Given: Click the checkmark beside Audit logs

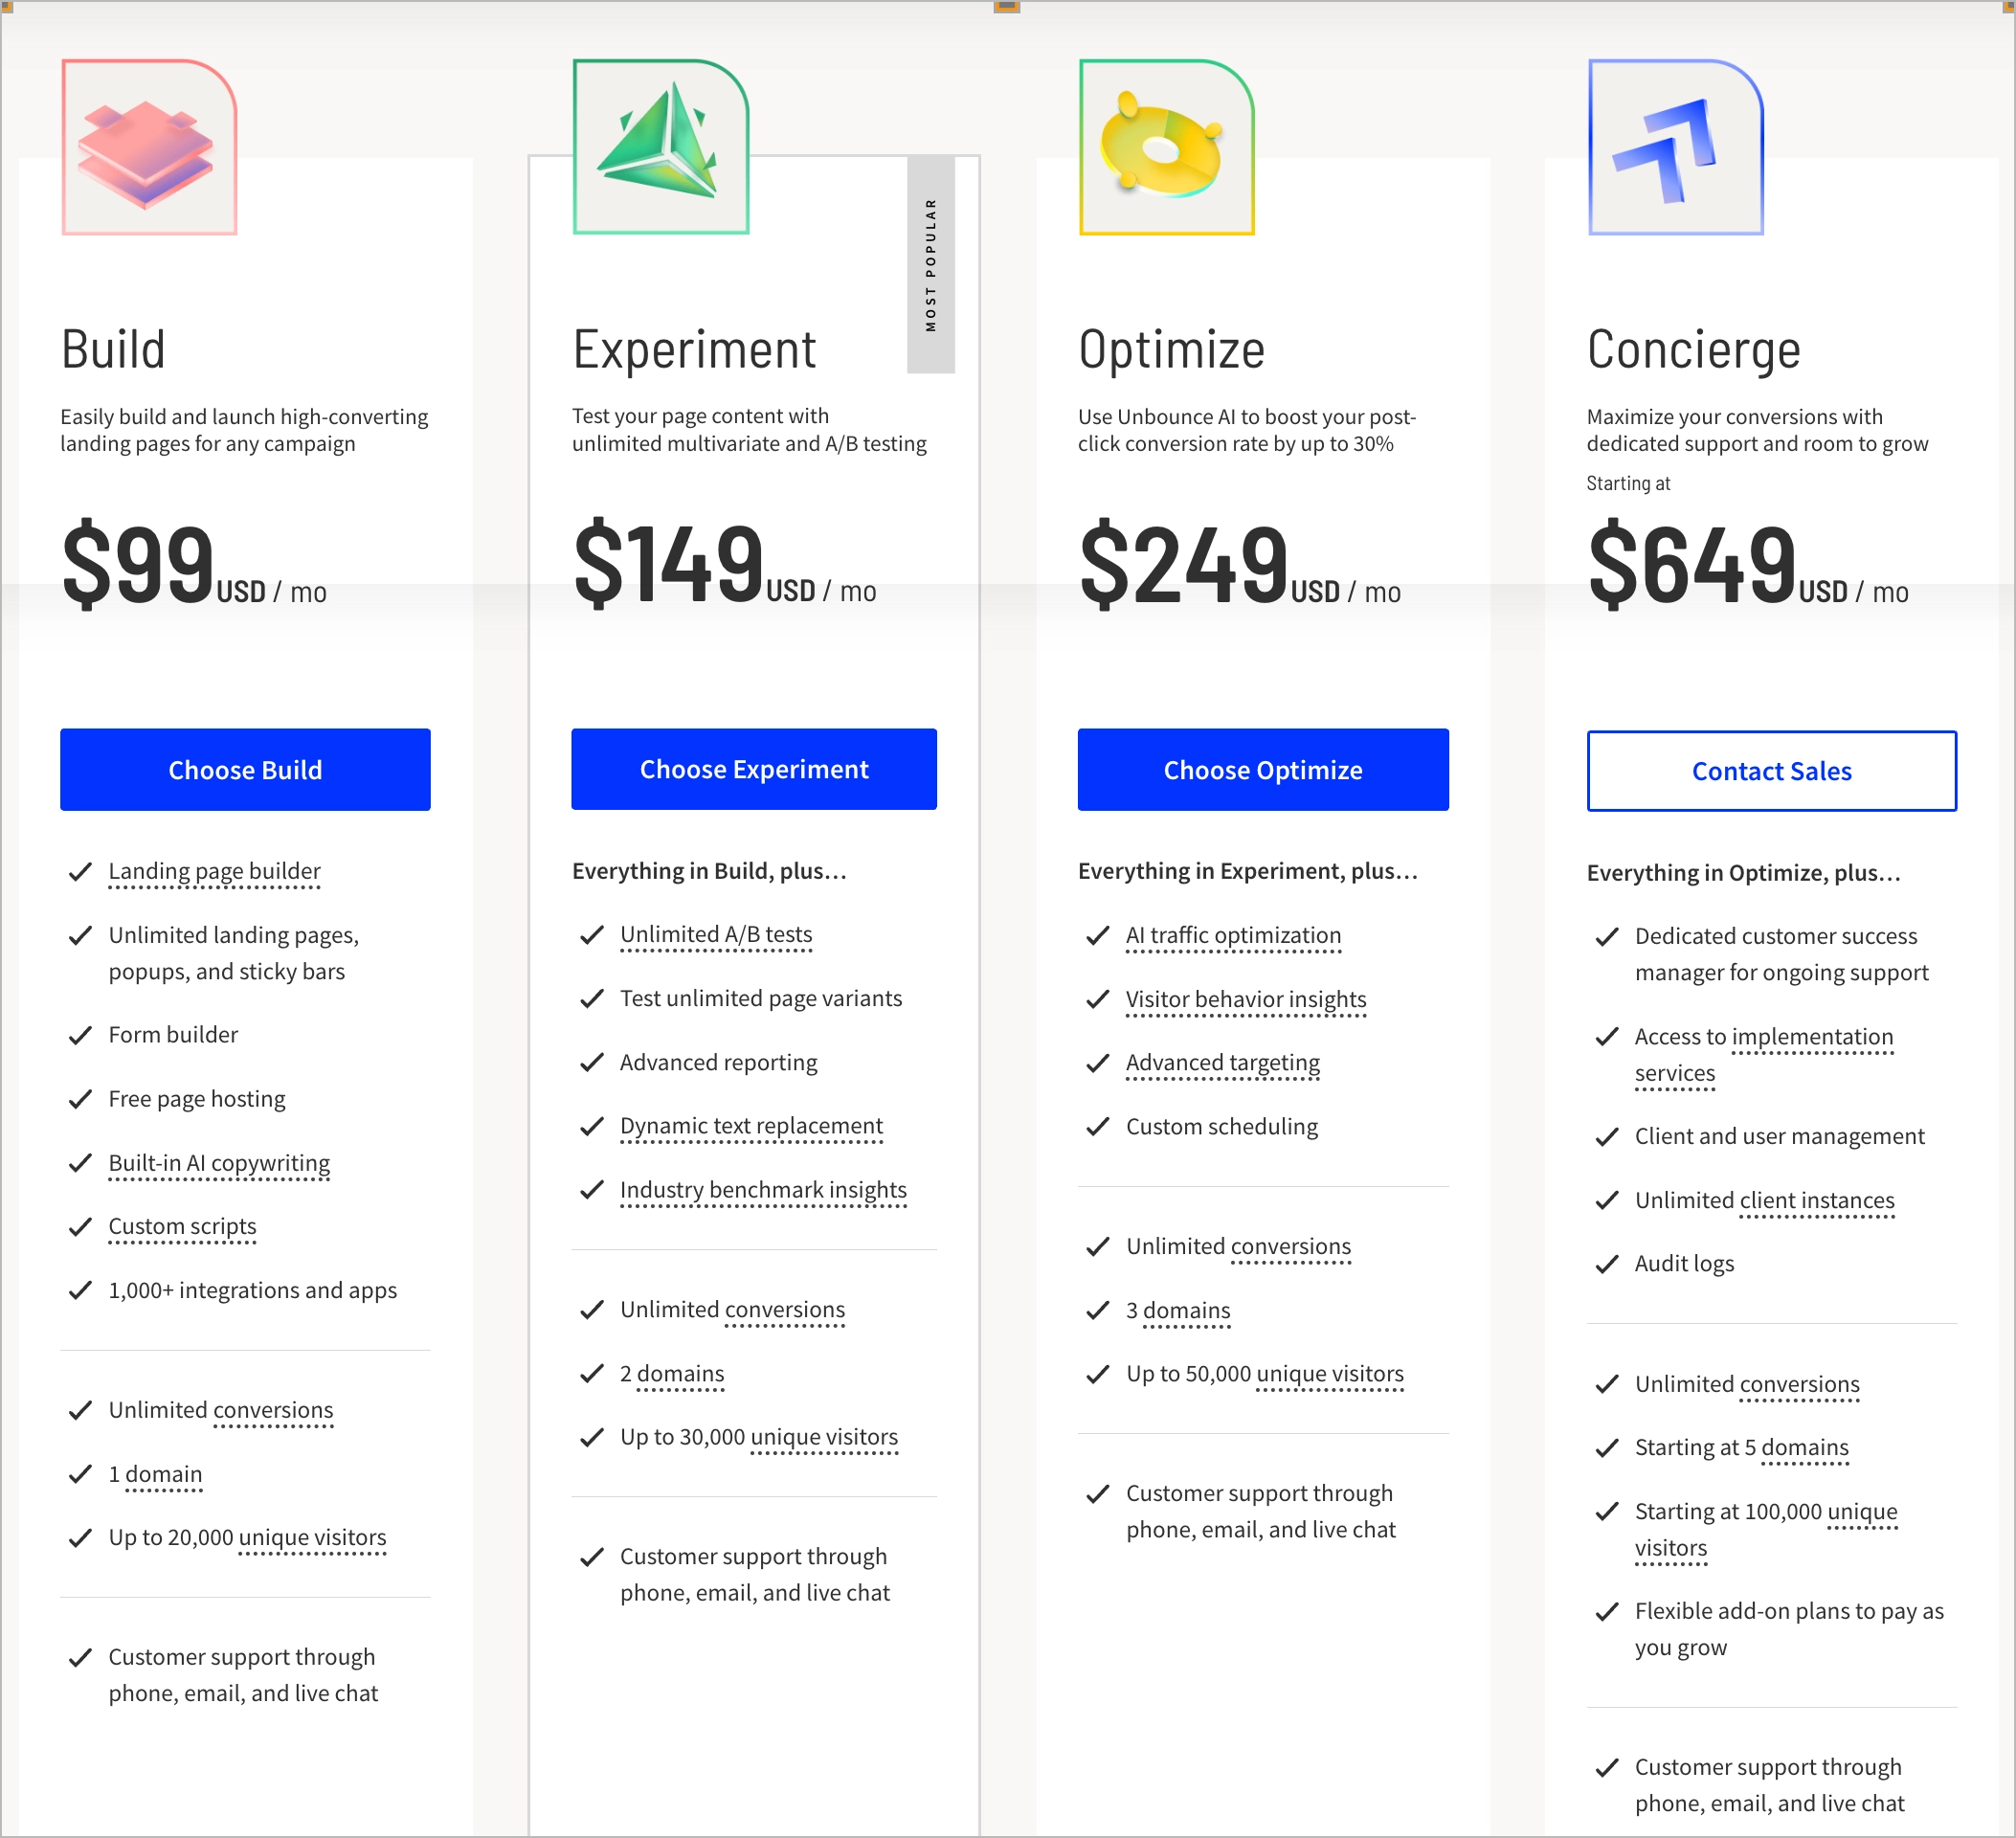Looking at the screenshot, I should 1608,1264.
